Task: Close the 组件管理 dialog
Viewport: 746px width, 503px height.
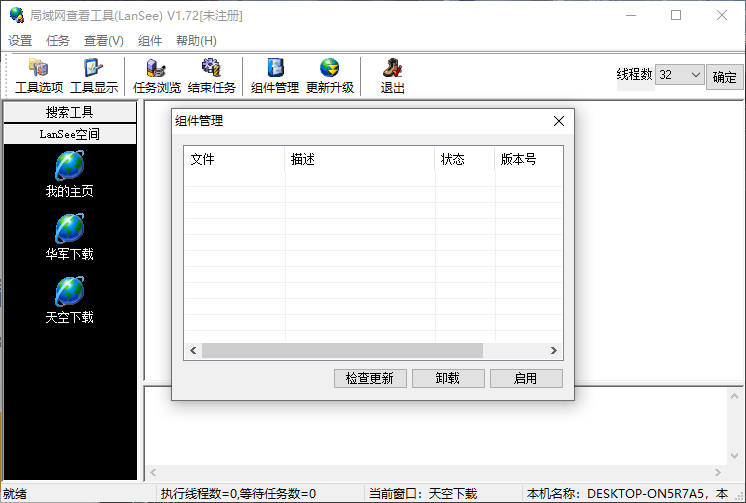Action: pyautogui.click(x=559, y=121)
